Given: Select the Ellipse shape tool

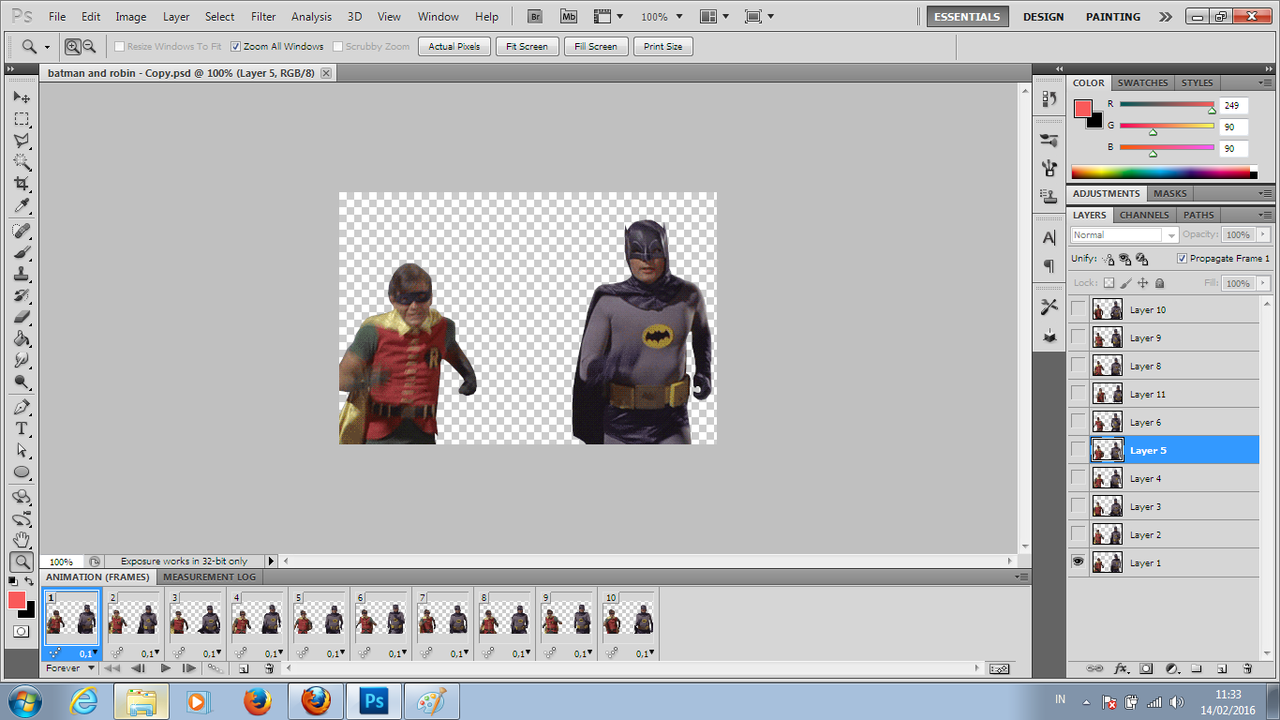Looking at the screenshot, I should [x=21, y=472].
